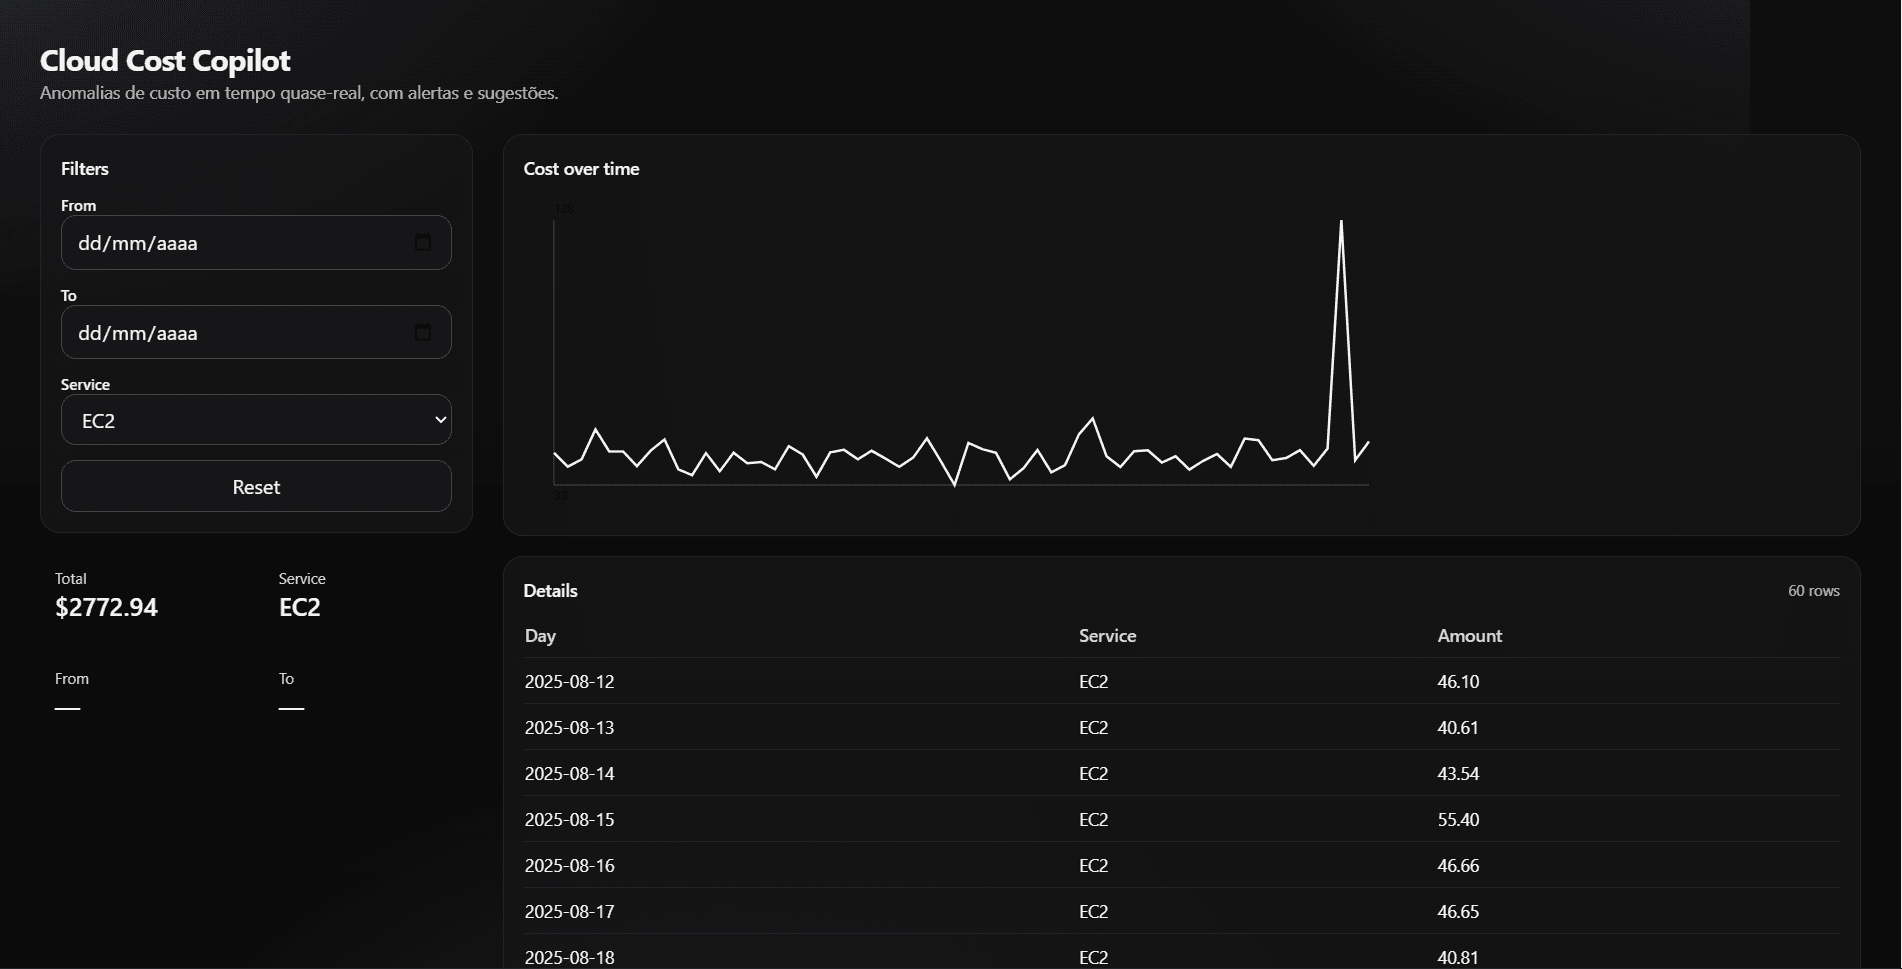Viewport: 1902px width, 969px height.
Task: Click the Cost over time chart heading
Action: point(581,169)
